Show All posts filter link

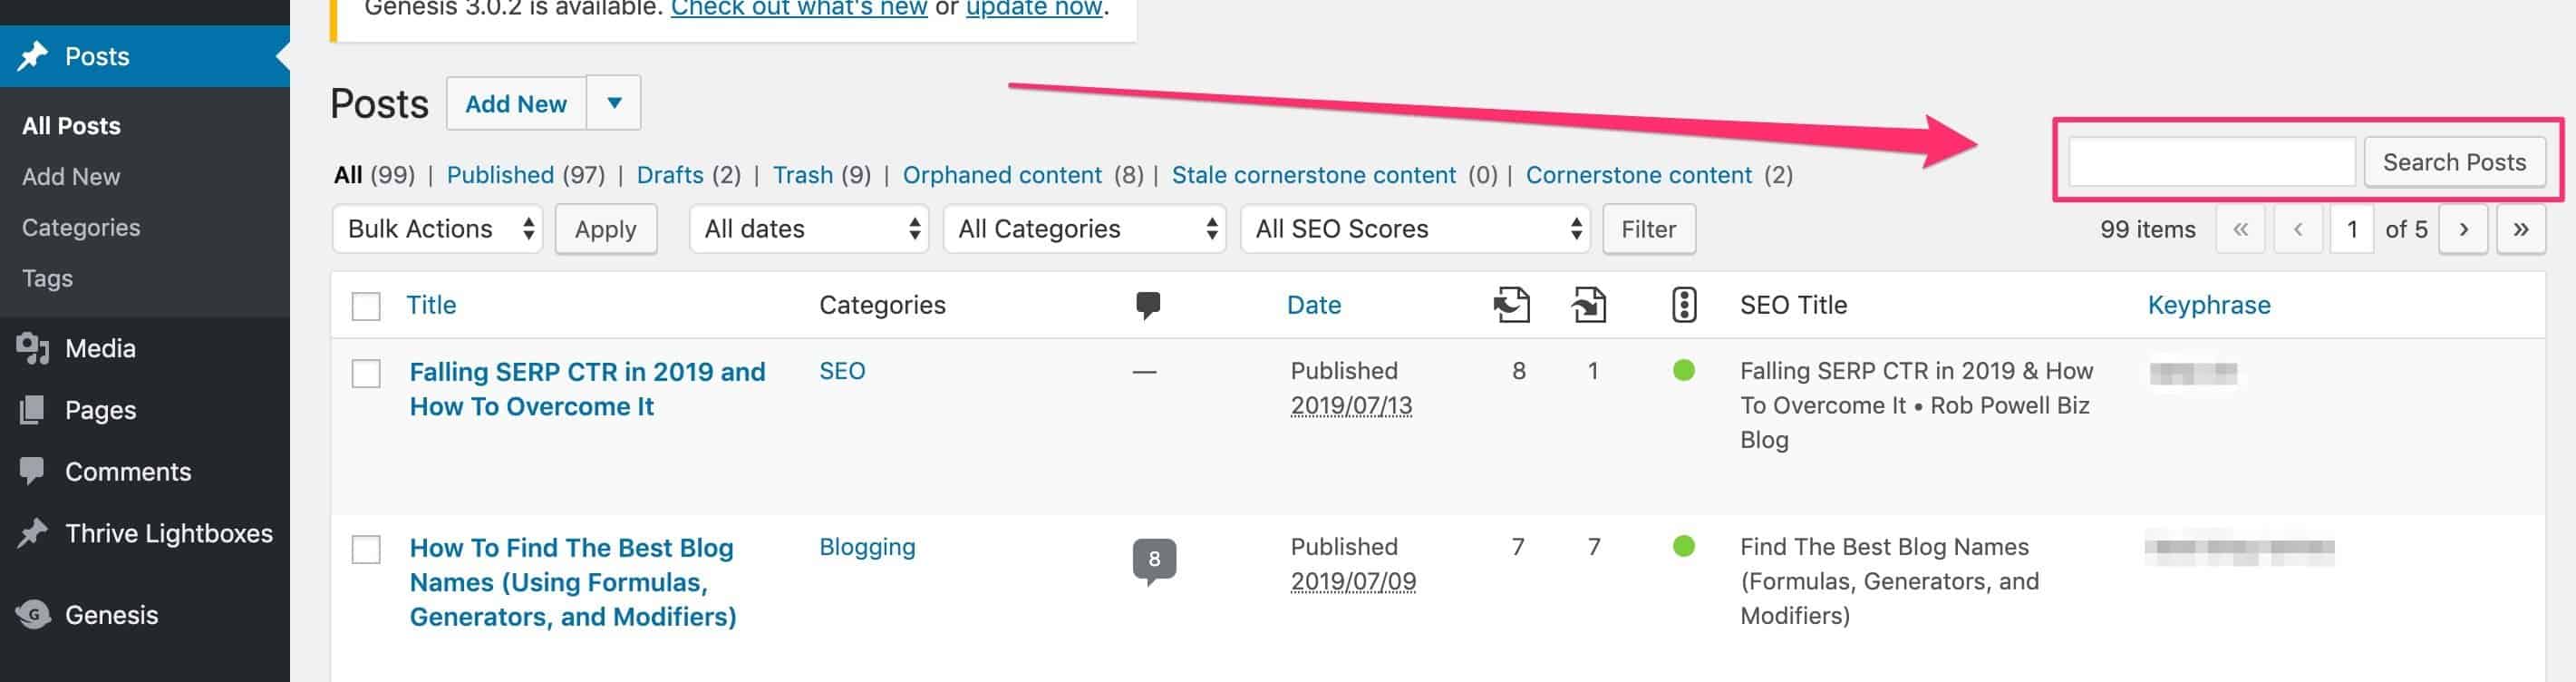click(348, 175)
